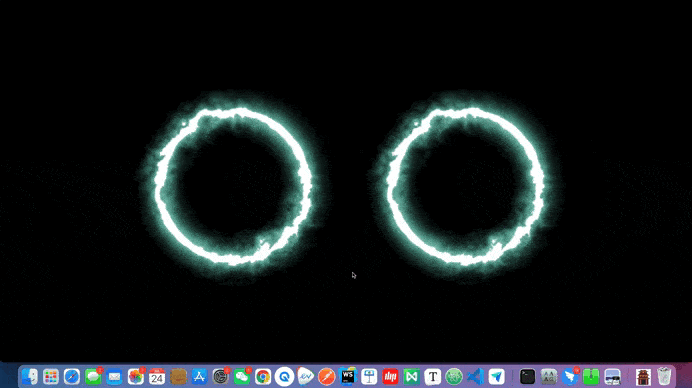Open the Photos app in Dock

click(135, 377)
